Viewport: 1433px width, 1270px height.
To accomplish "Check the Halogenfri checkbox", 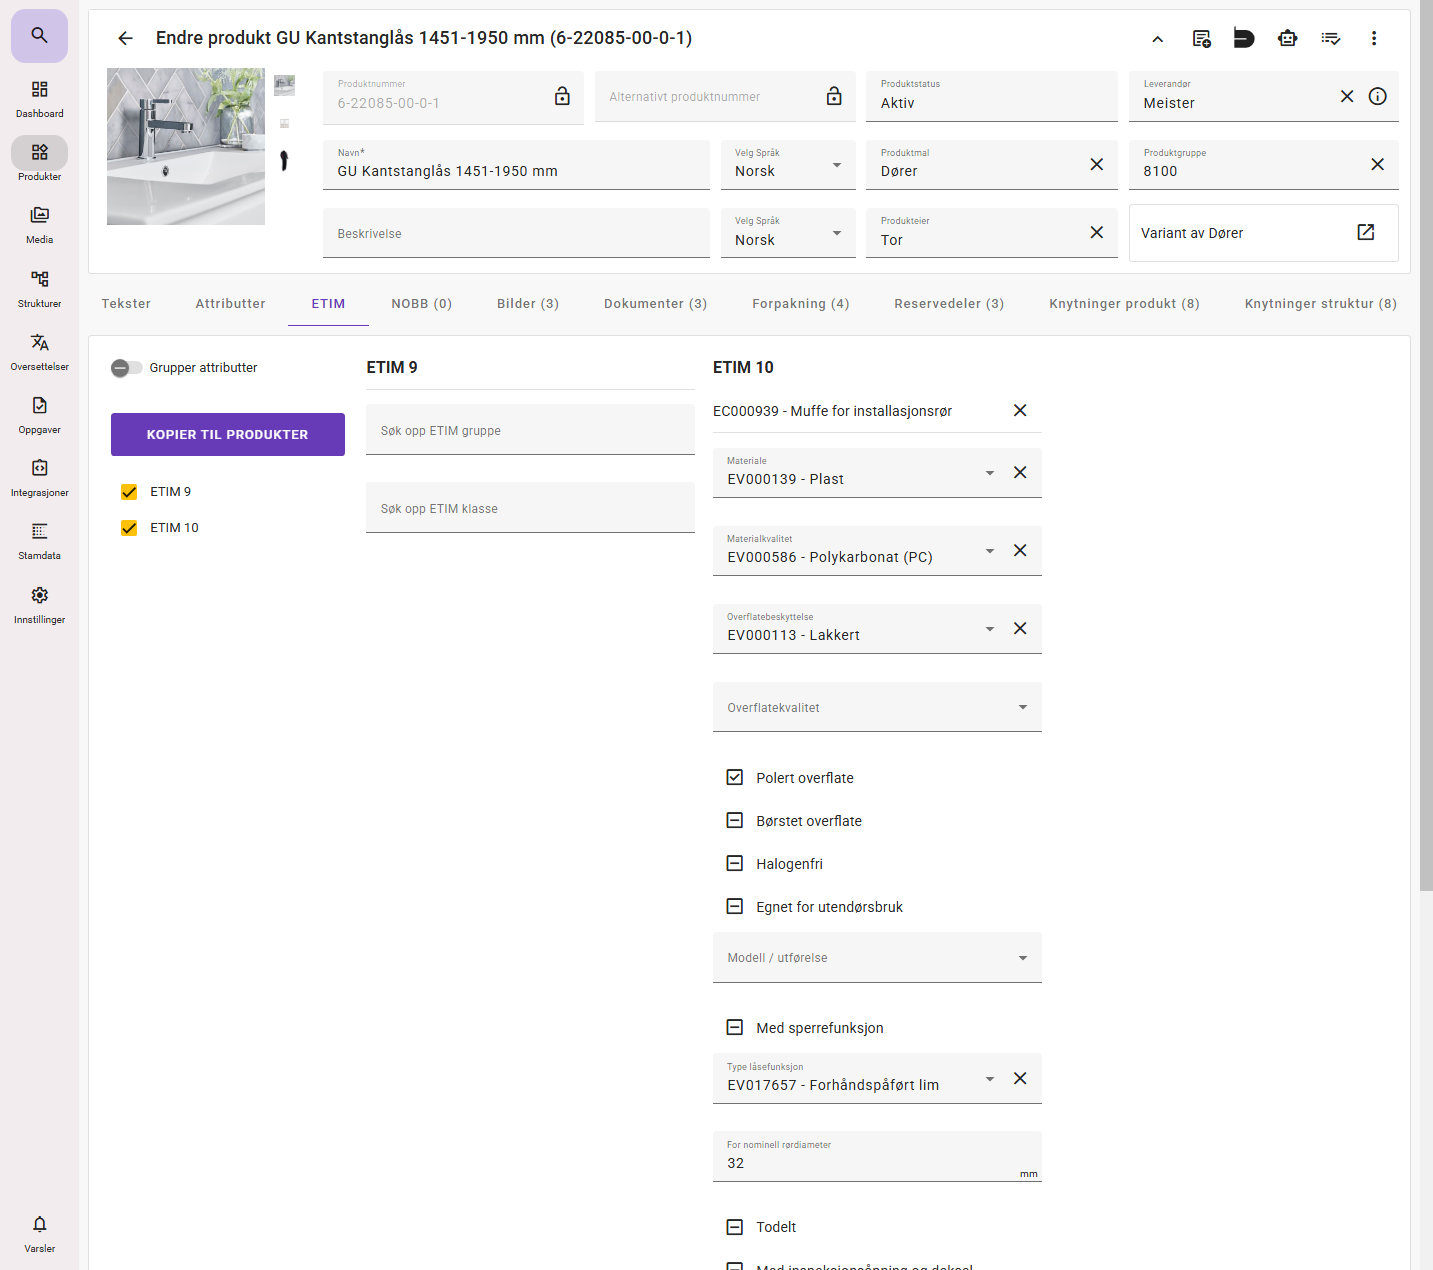I will click(735, 864).
